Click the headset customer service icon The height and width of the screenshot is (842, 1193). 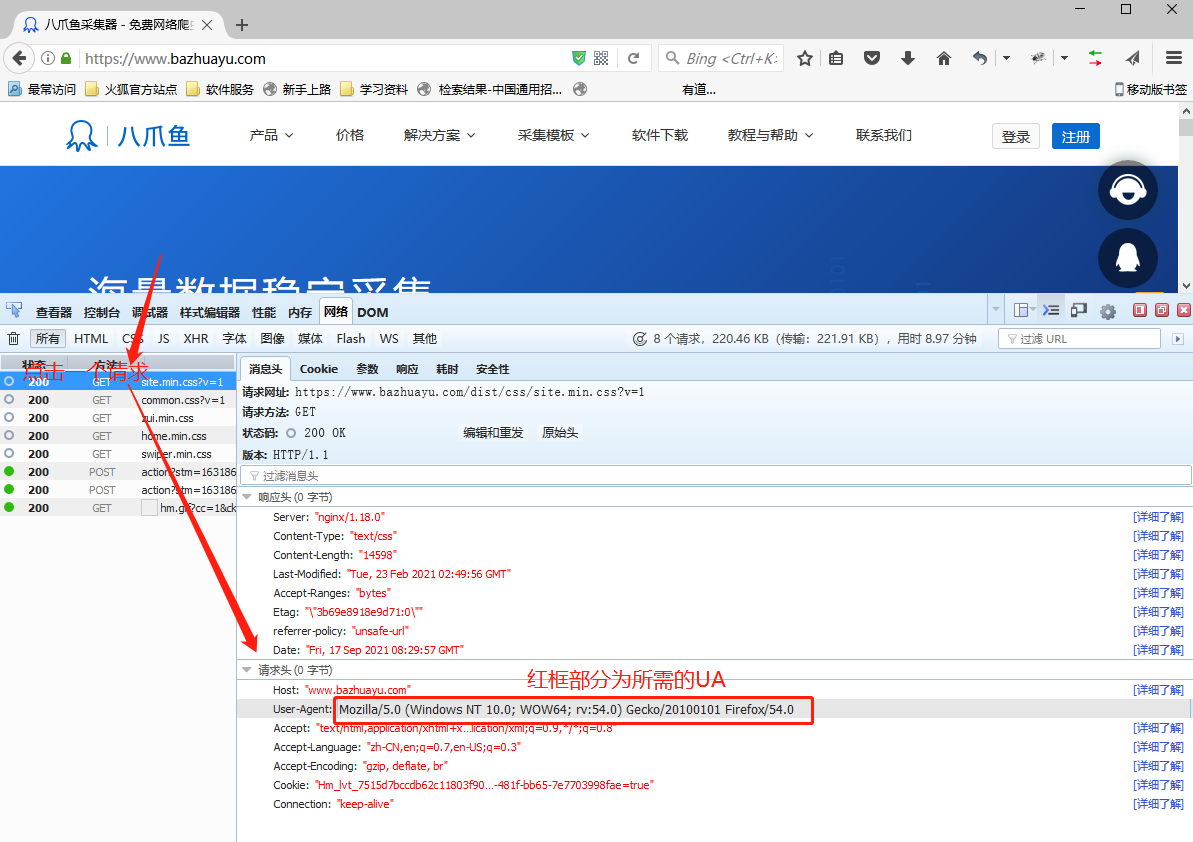point(1128,190)
